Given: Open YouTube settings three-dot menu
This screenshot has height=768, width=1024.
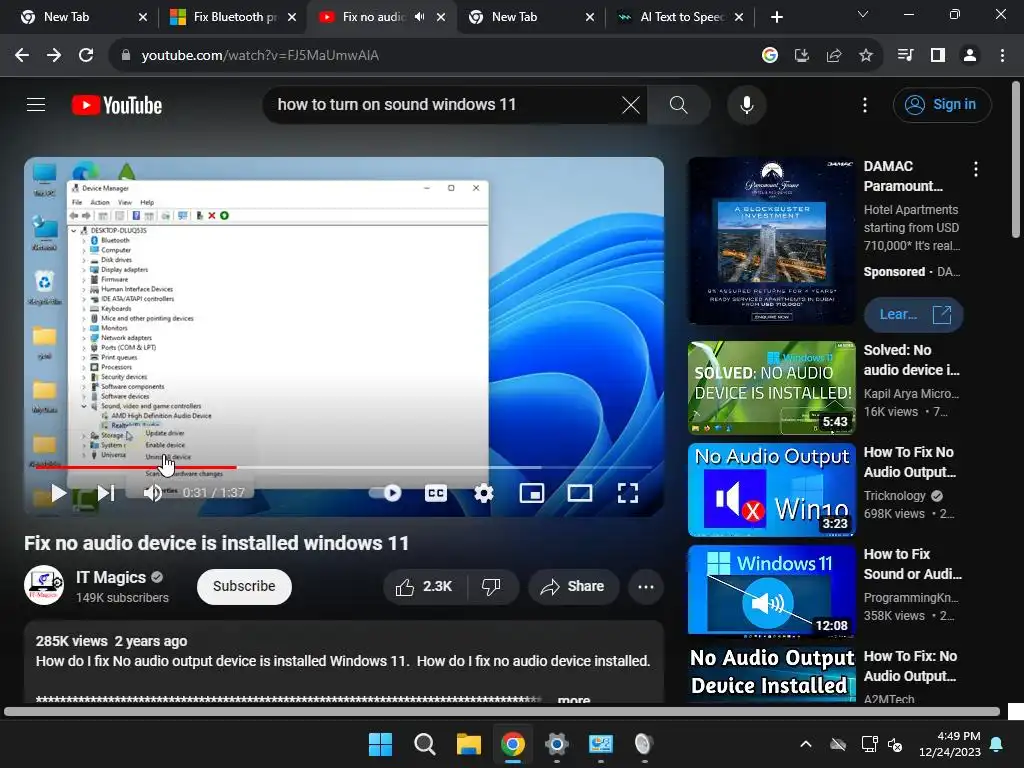Looking at the screenshot, I should pyautogui.click(x=865, y=104).
